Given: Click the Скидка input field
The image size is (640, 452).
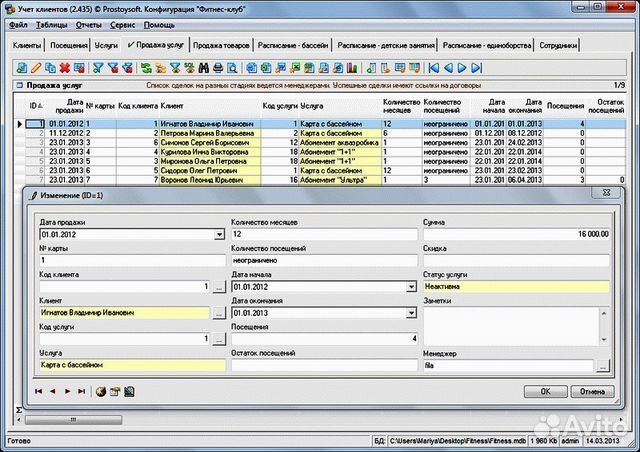Looking at the screenshot, I should click(x=516, y=260).
